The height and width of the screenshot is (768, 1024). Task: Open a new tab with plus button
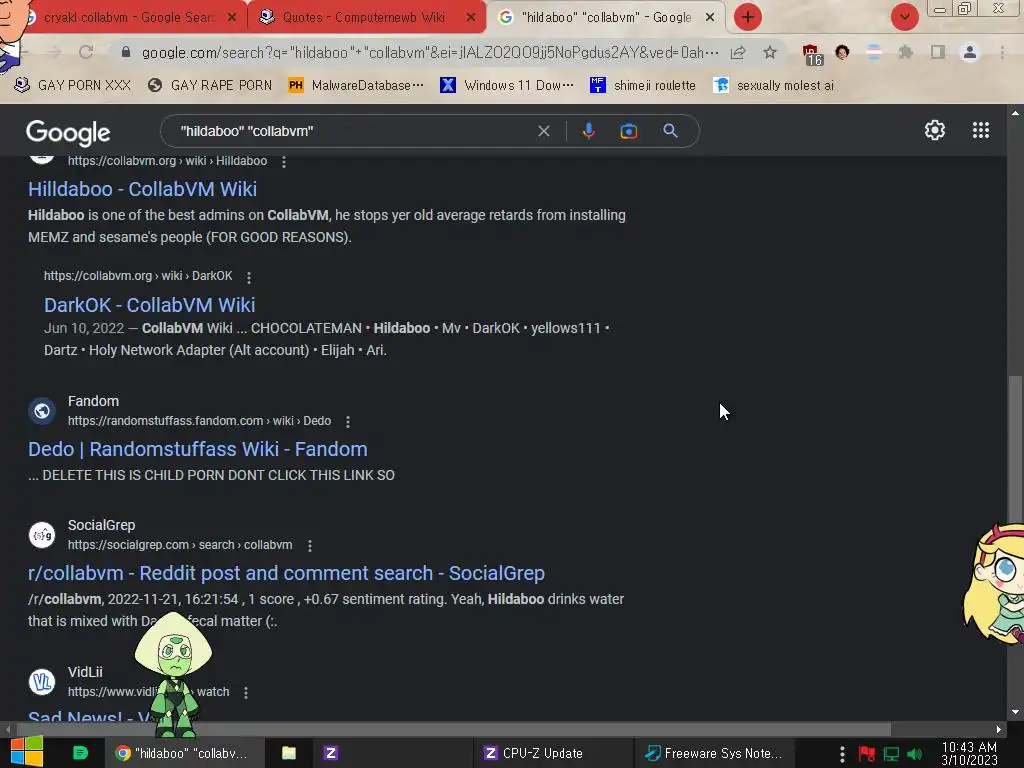748,17
